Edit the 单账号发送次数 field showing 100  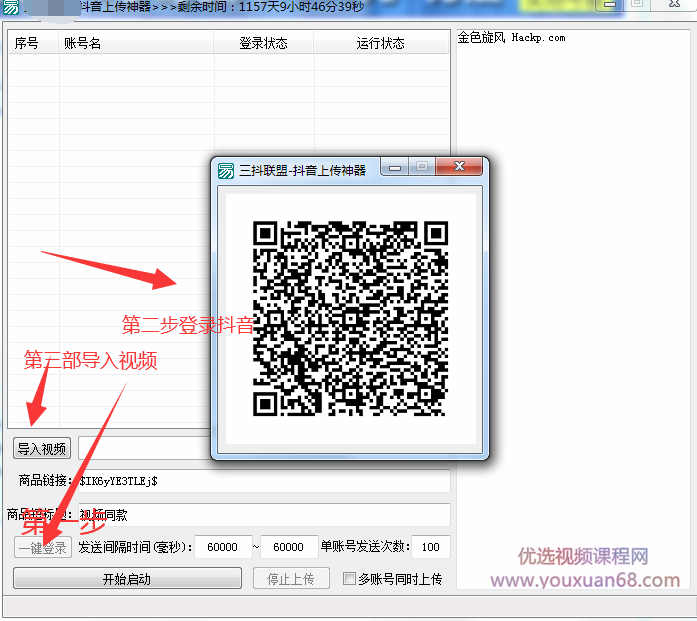click(x=431, y=547)
